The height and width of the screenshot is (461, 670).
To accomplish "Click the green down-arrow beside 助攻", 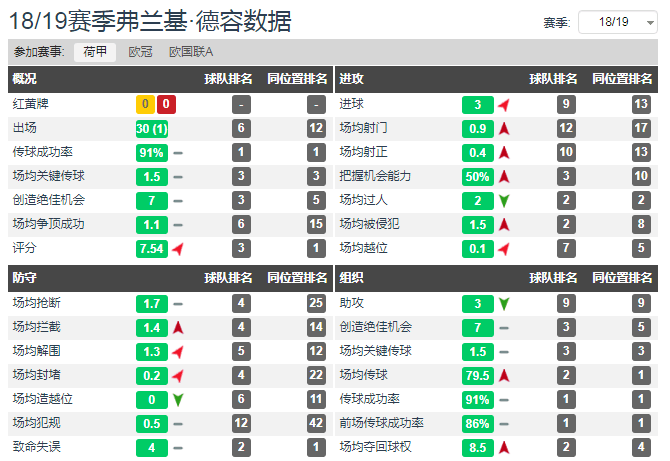I will coord(504,304).
